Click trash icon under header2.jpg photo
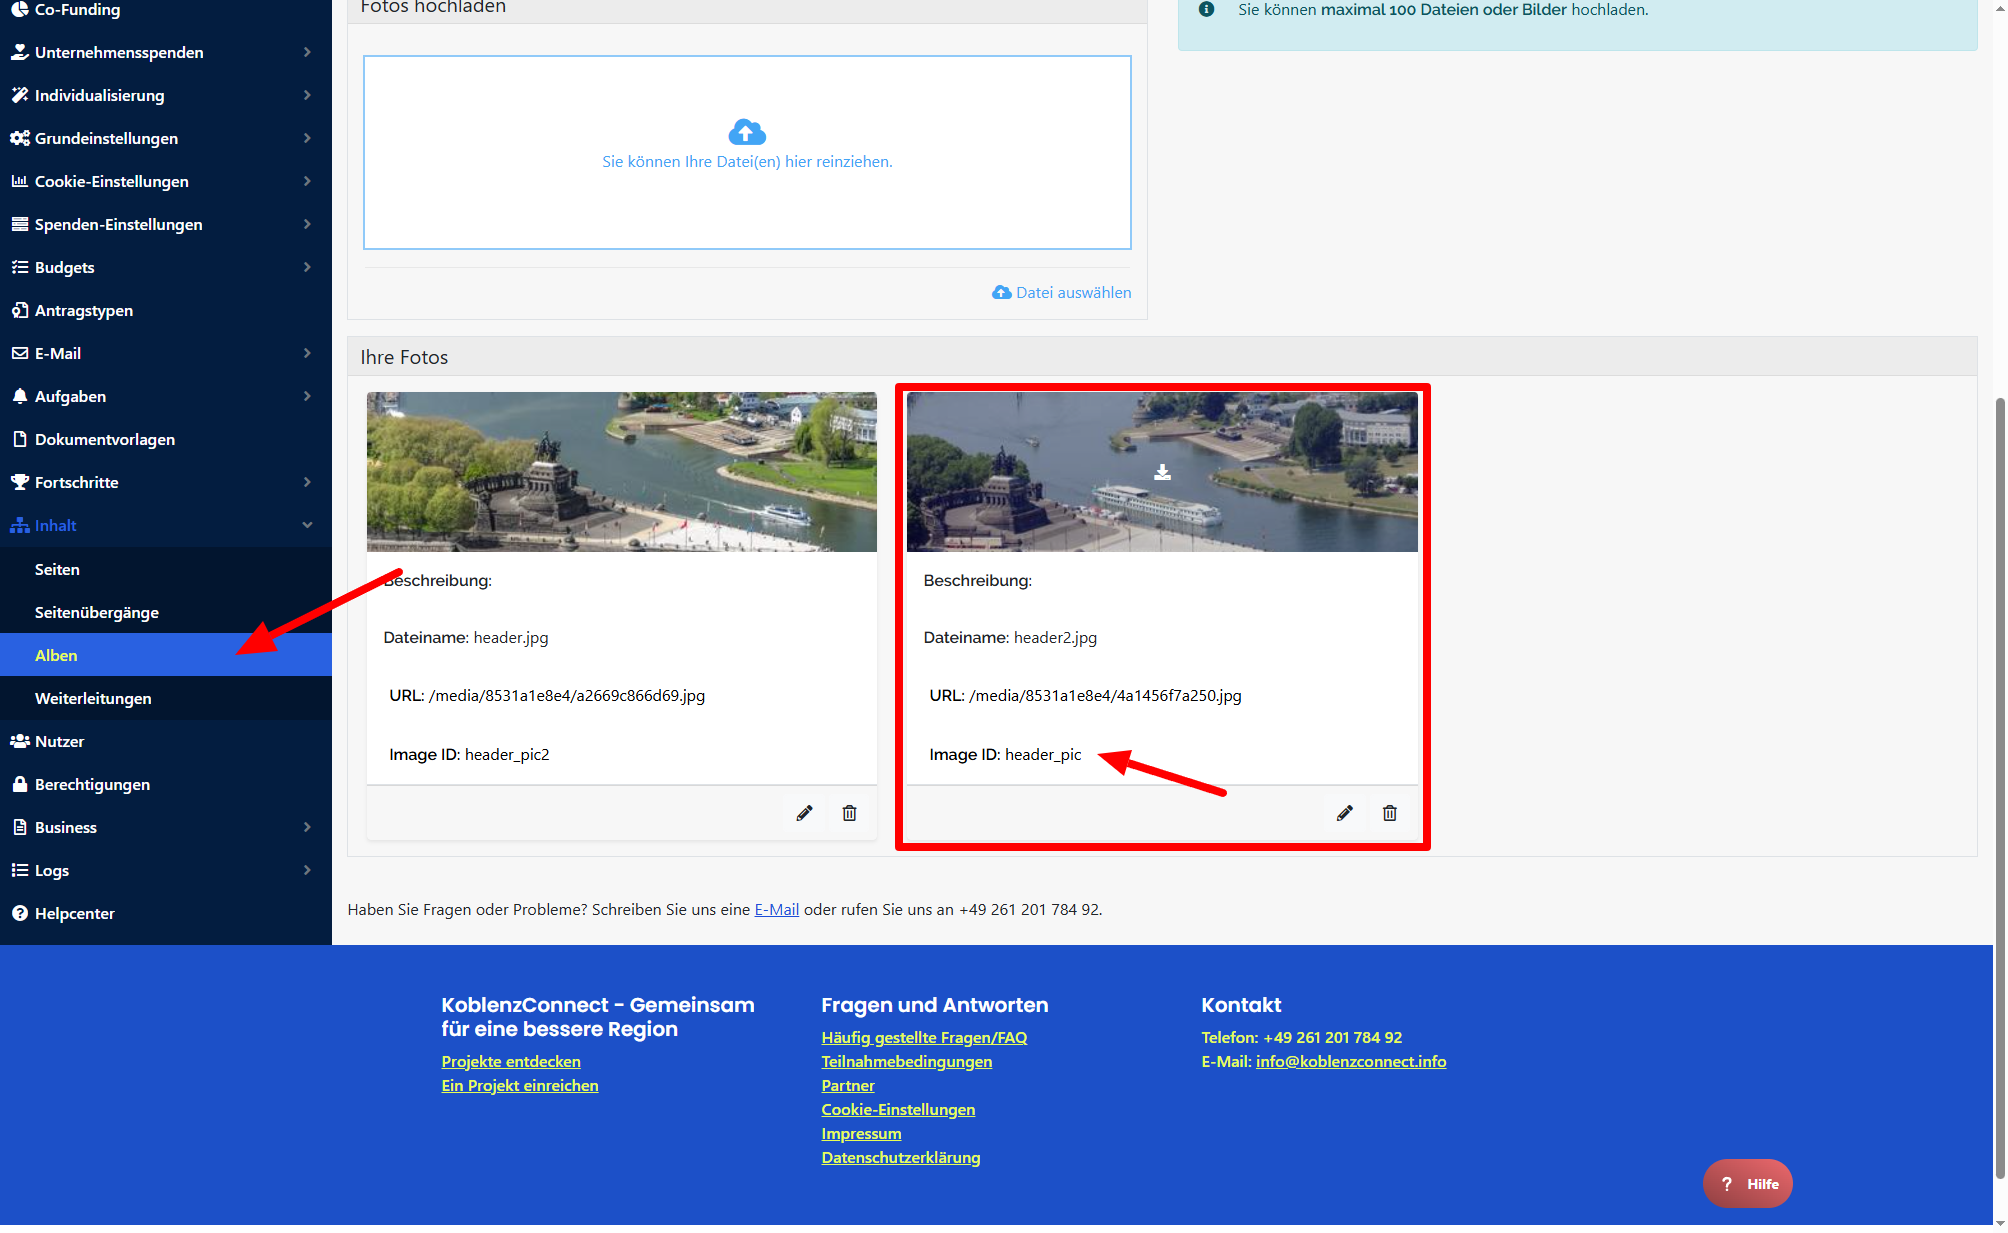The height and width of the screenshot is (1233, 2008). 1389,813
